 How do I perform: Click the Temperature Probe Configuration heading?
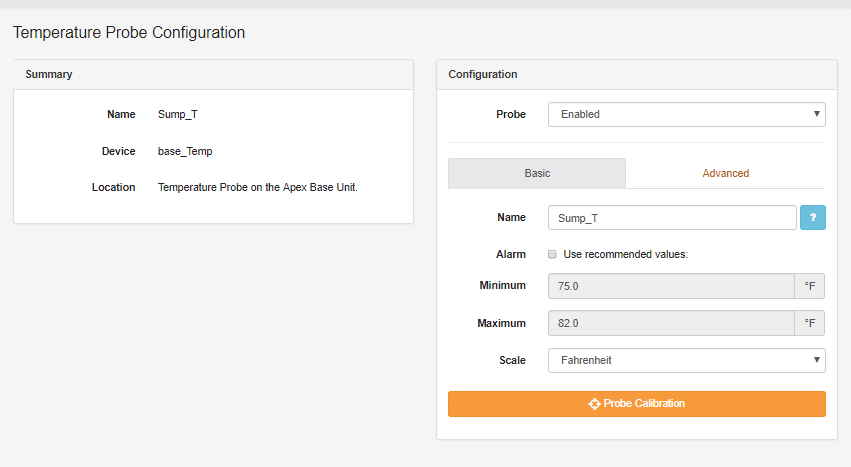click(x=129, y=33)
